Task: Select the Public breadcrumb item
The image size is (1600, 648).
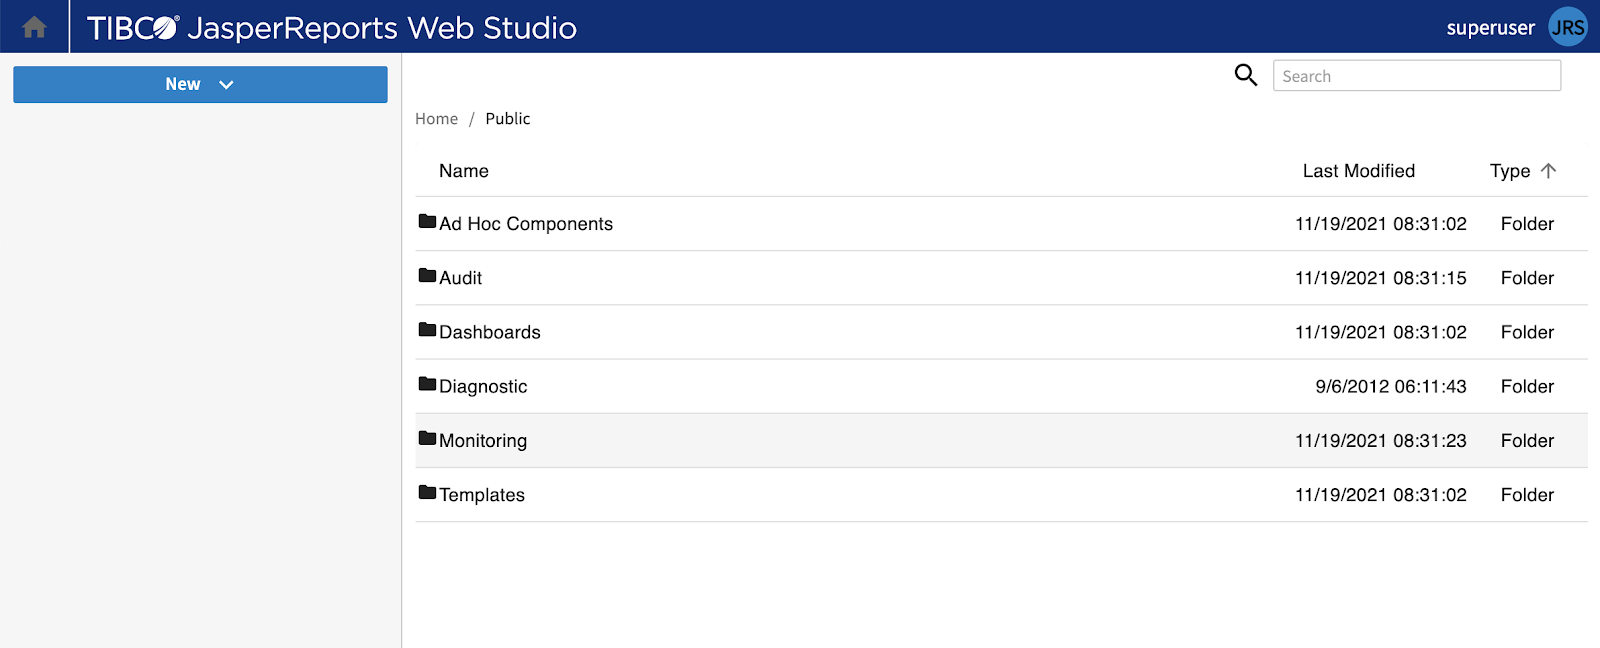Action: point(507,118)
